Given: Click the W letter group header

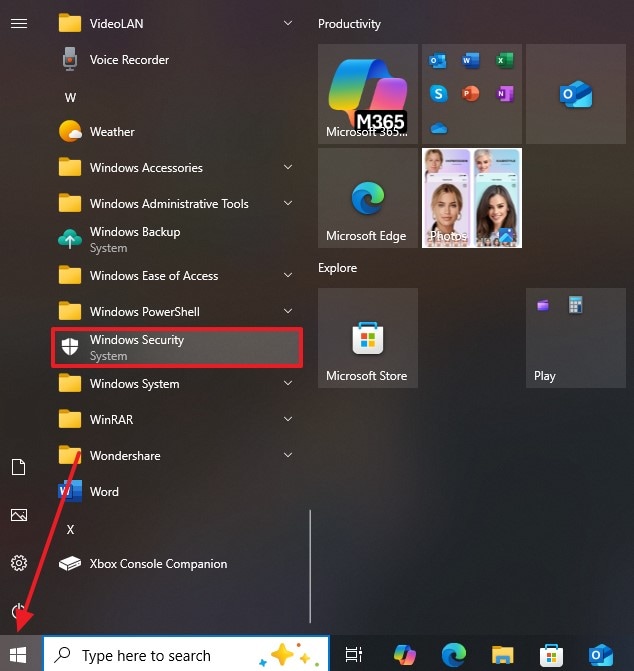Looking at the screenshot, I should pyautogui.click(x=70, y=98).
